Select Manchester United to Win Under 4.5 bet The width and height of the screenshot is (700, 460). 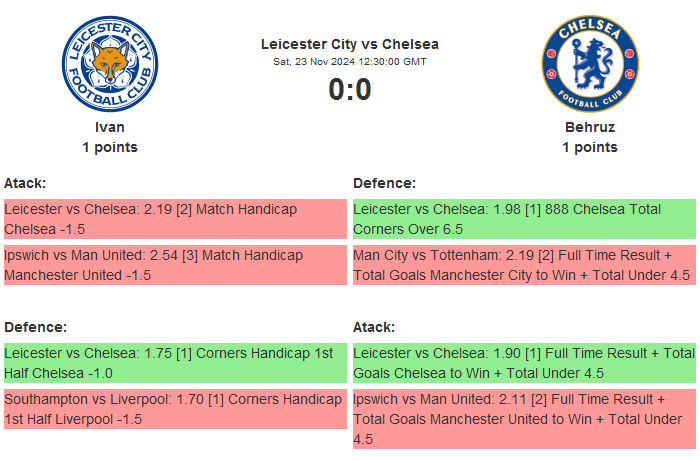[524, 419]
